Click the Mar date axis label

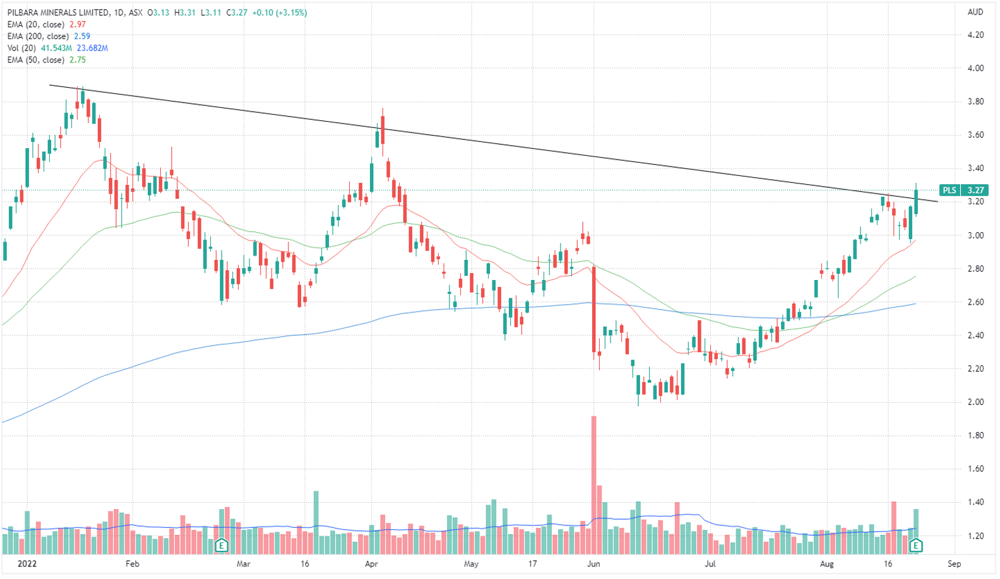[243, 564]
